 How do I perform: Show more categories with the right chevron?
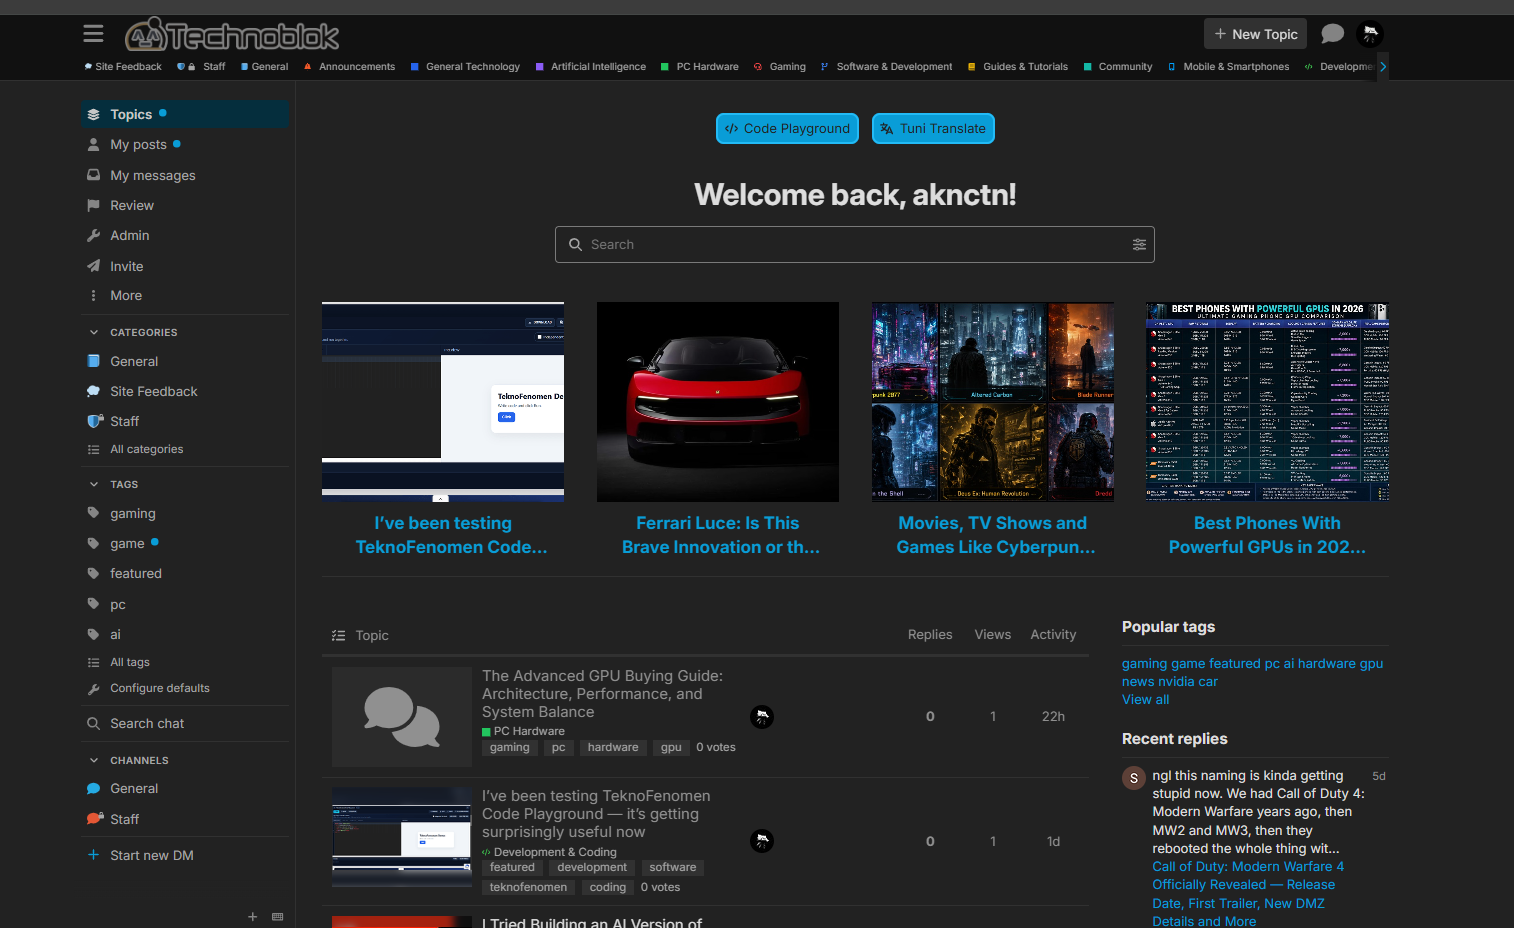pyautogui.click(x=1383, y=67)
